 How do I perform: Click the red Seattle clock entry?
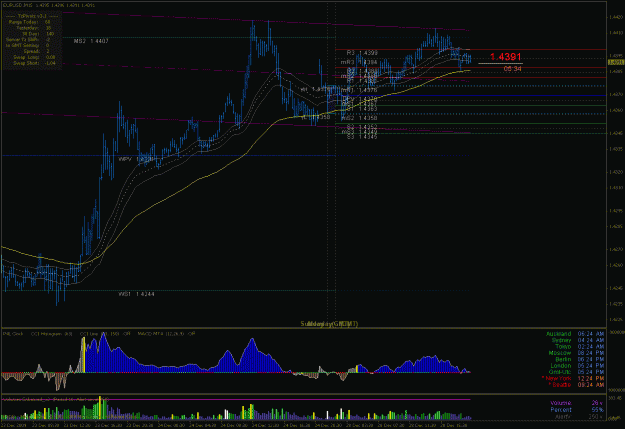click(x=576, y=384)
